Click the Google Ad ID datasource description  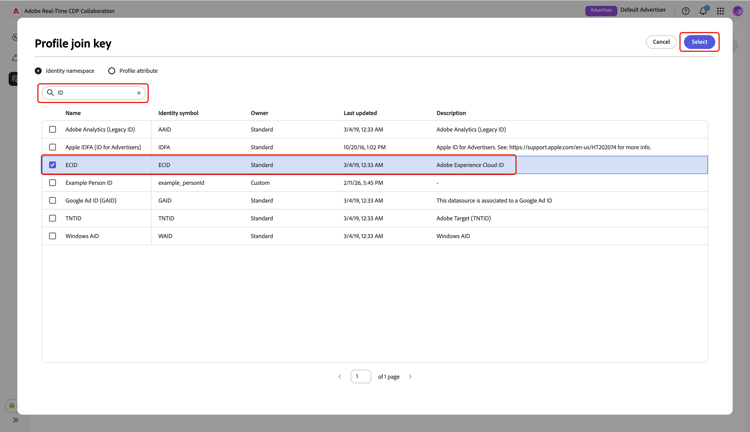click(x=494, y=200)
